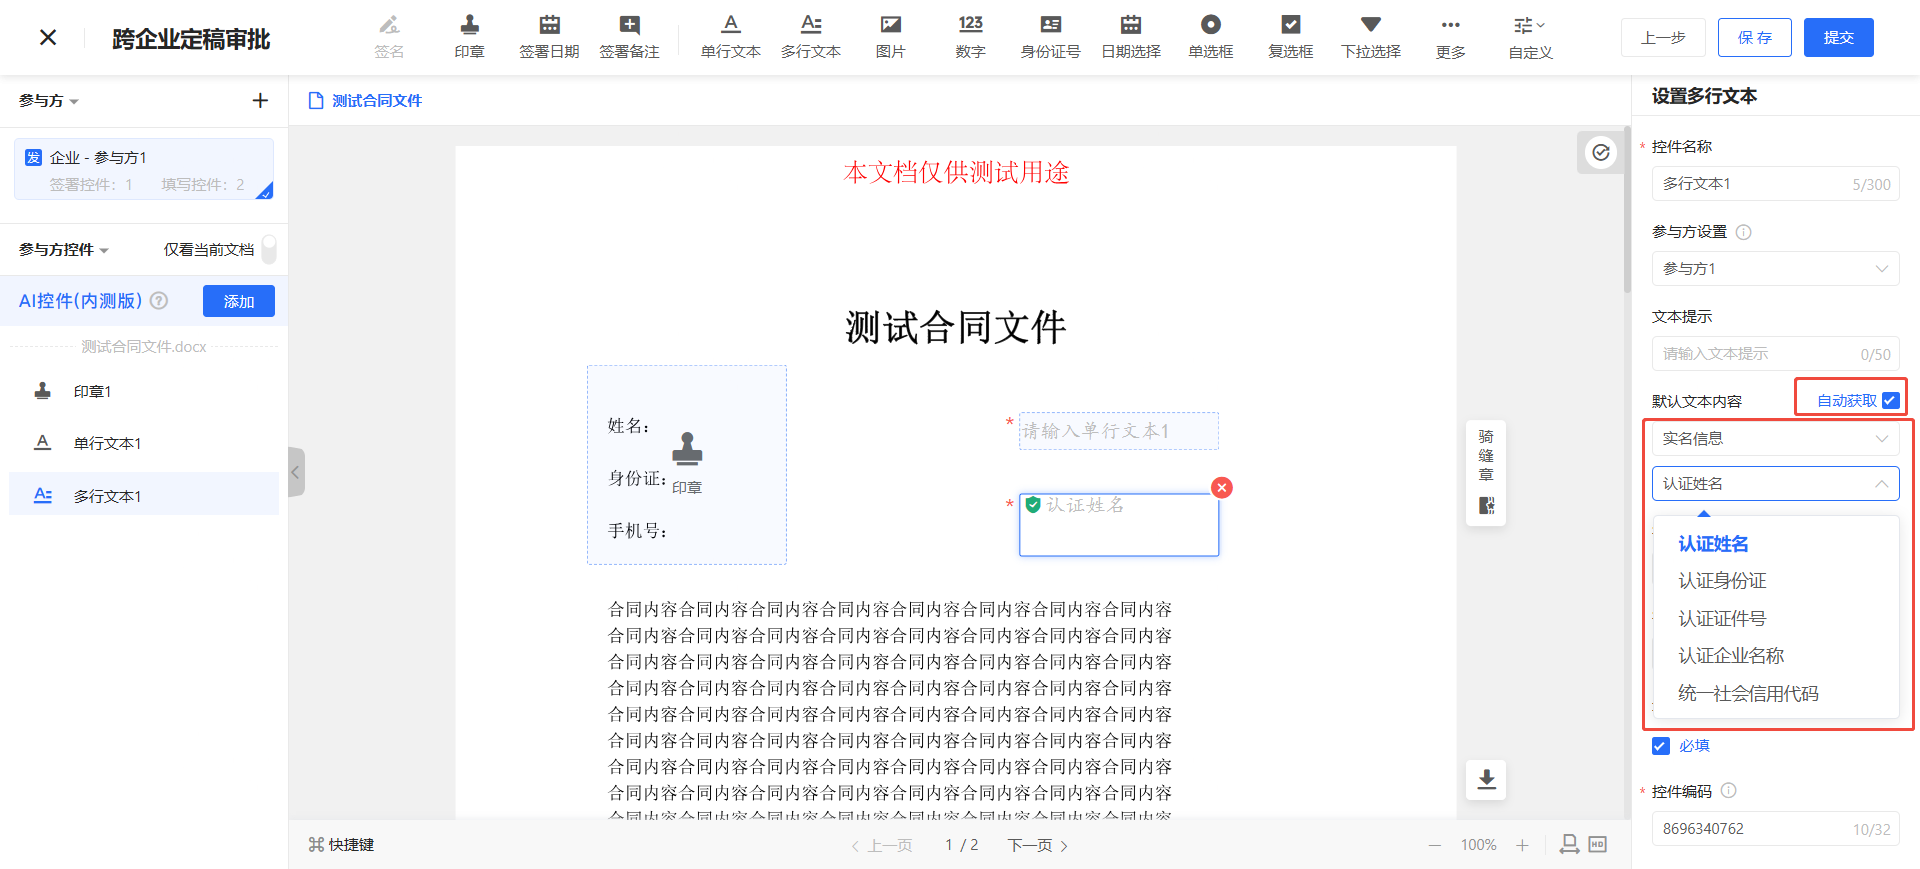Click the download icon beside the document

coord(1486,779)
